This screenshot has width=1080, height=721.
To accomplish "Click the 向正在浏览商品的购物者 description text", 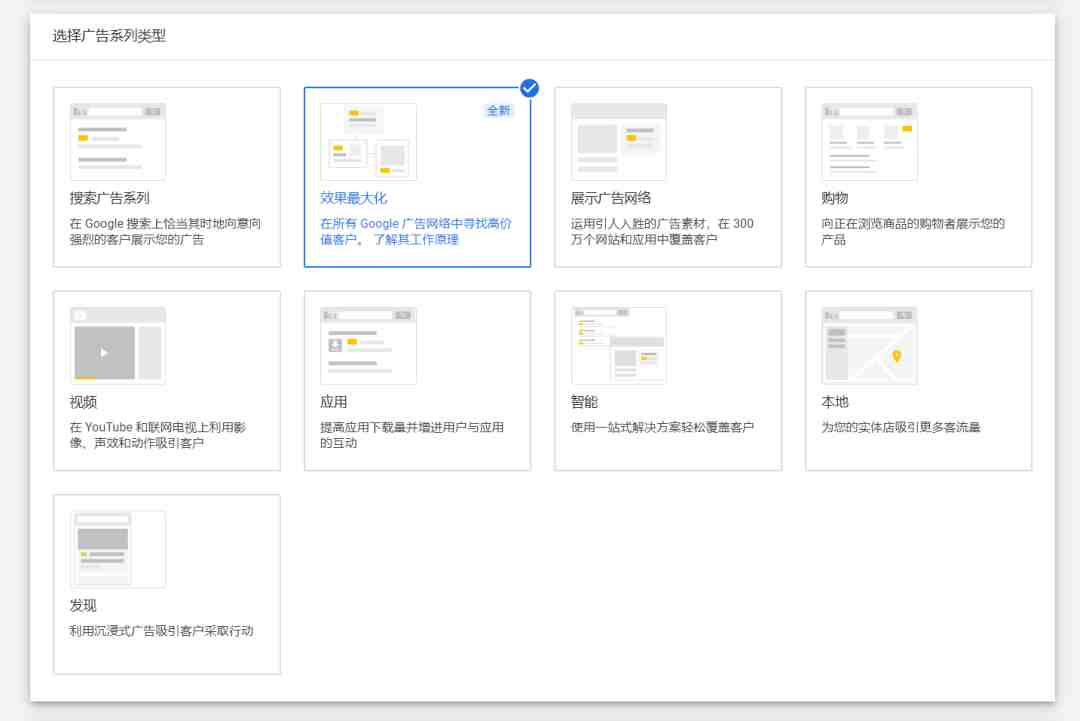I will pyautogui.click(x=913, y=231).
